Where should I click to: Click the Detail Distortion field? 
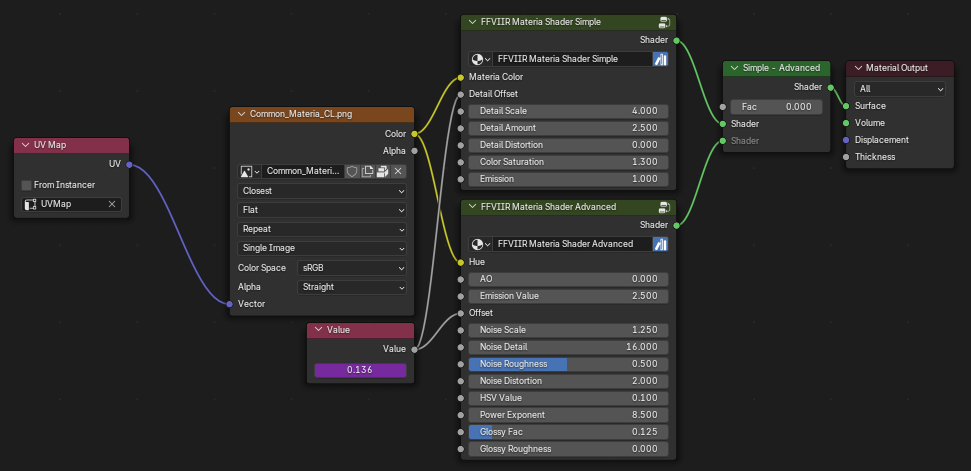(568, 145)
